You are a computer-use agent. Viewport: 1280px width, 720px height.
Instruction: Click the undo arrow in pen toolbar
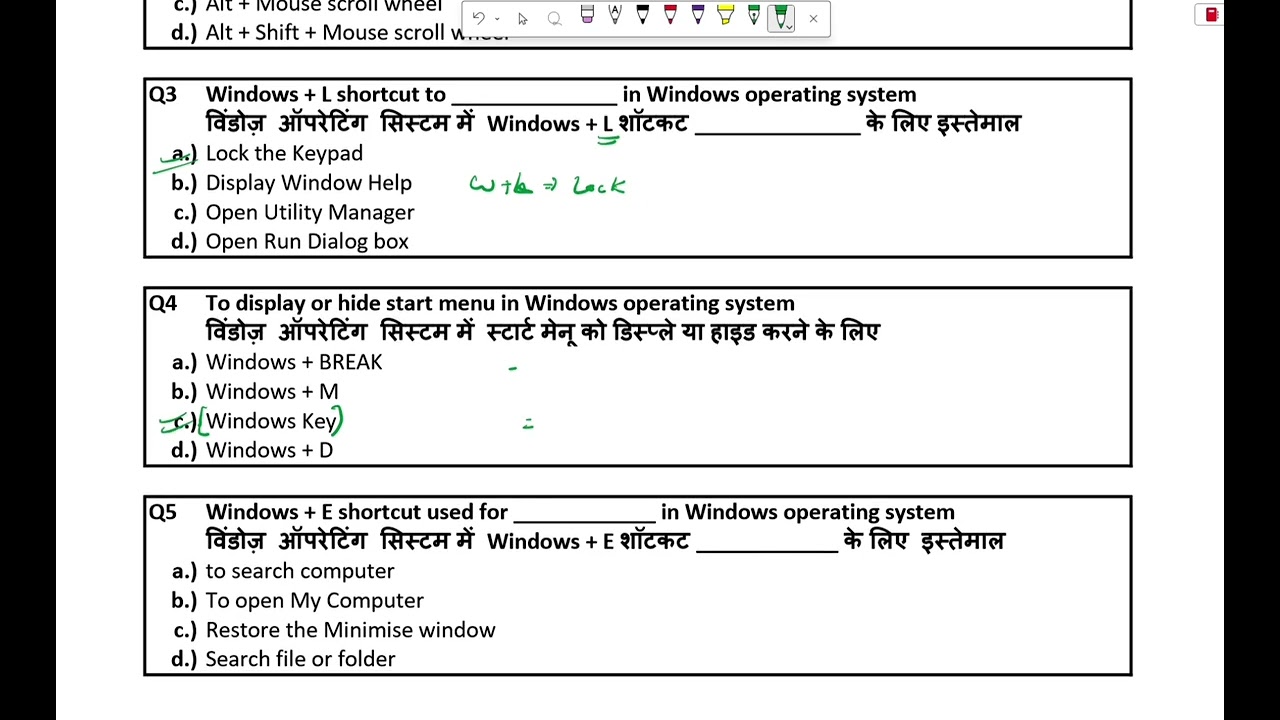click(x=478, y=18)
